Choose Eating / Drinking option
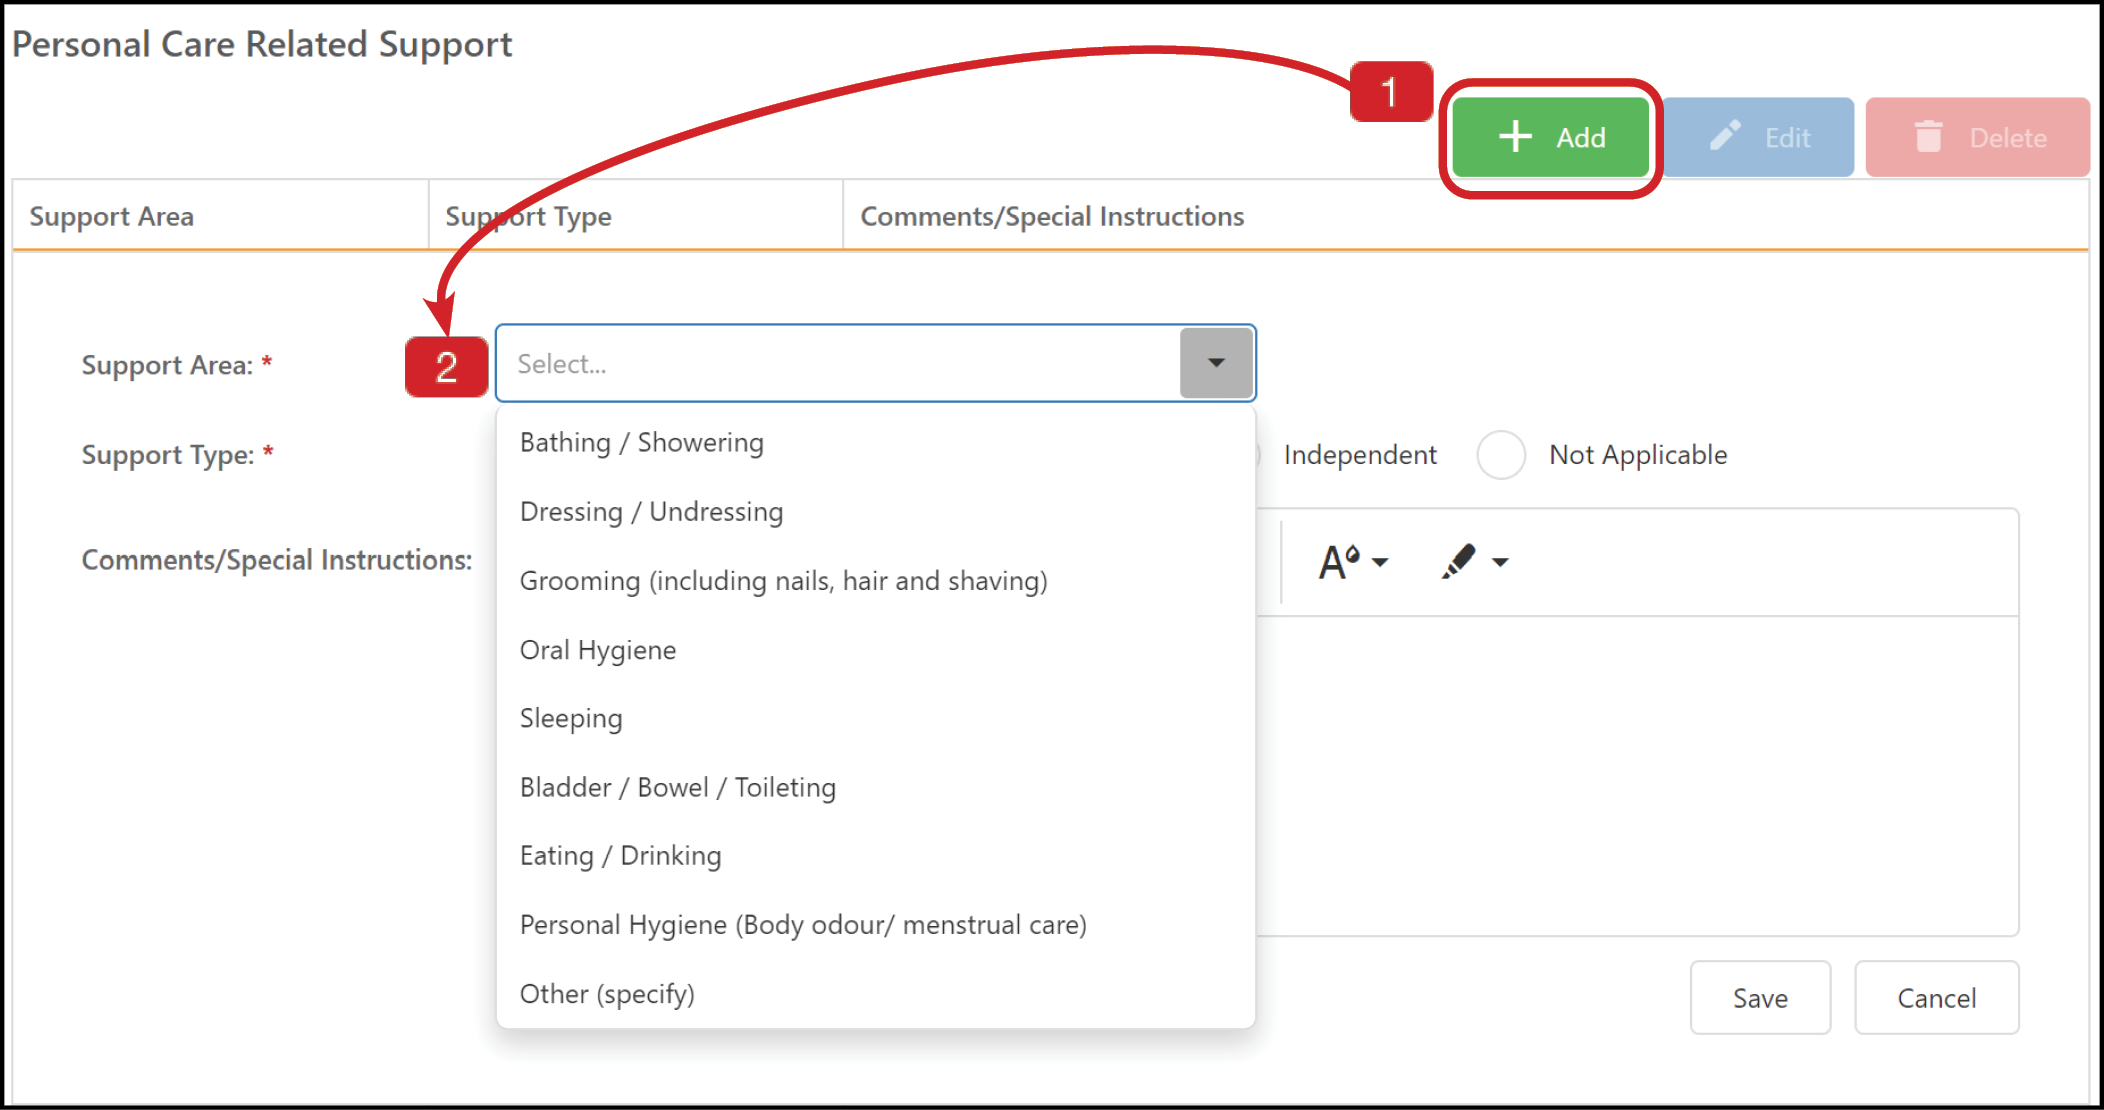The width and height of the screenshot is (2104, 1110). (875, 856)
